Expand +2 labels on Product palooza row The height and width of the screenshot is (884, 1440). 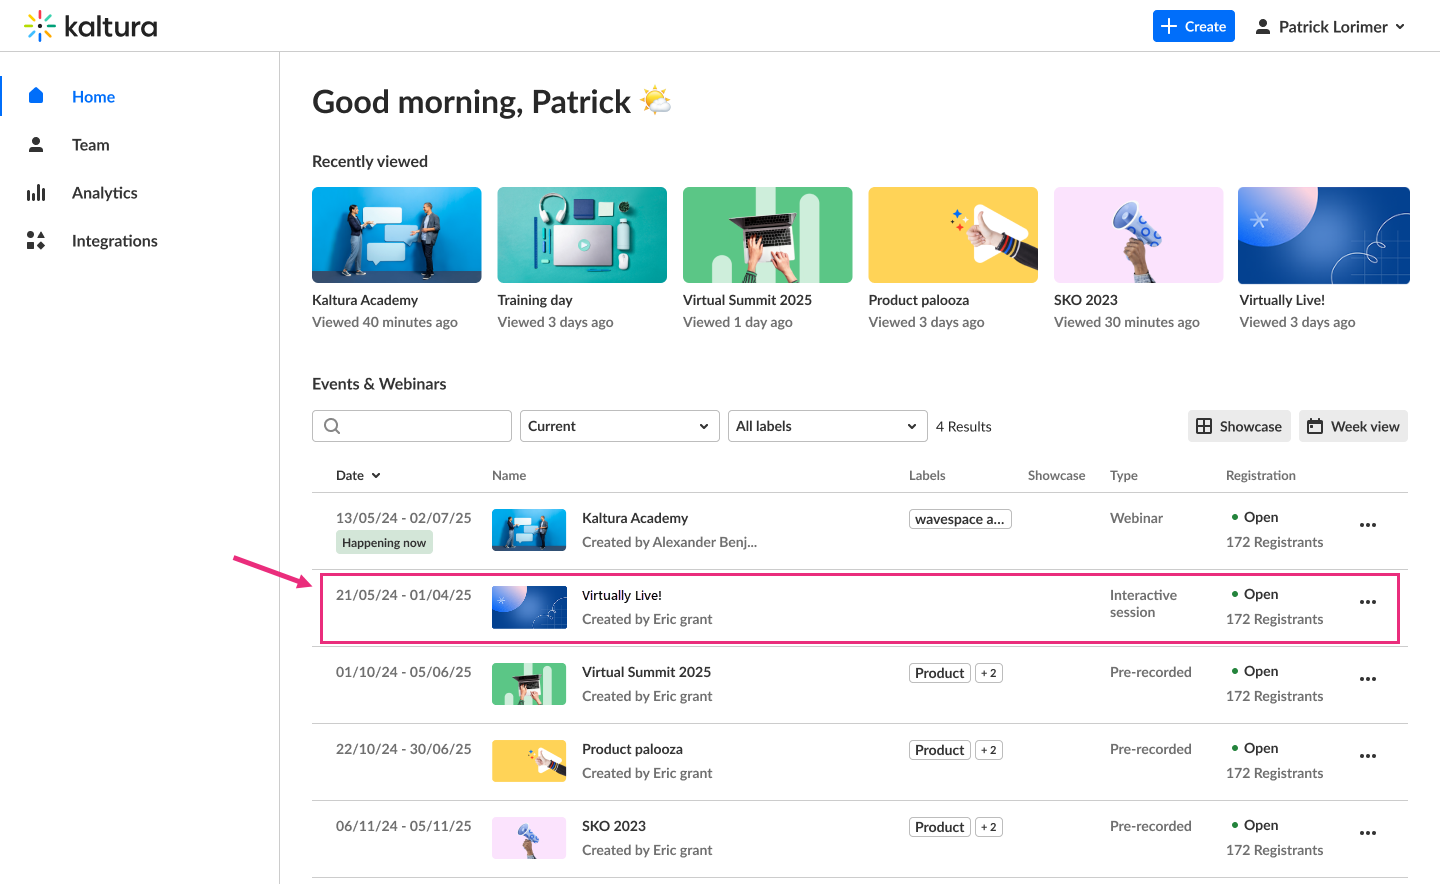pyautogui.click(x=989, y=750)
